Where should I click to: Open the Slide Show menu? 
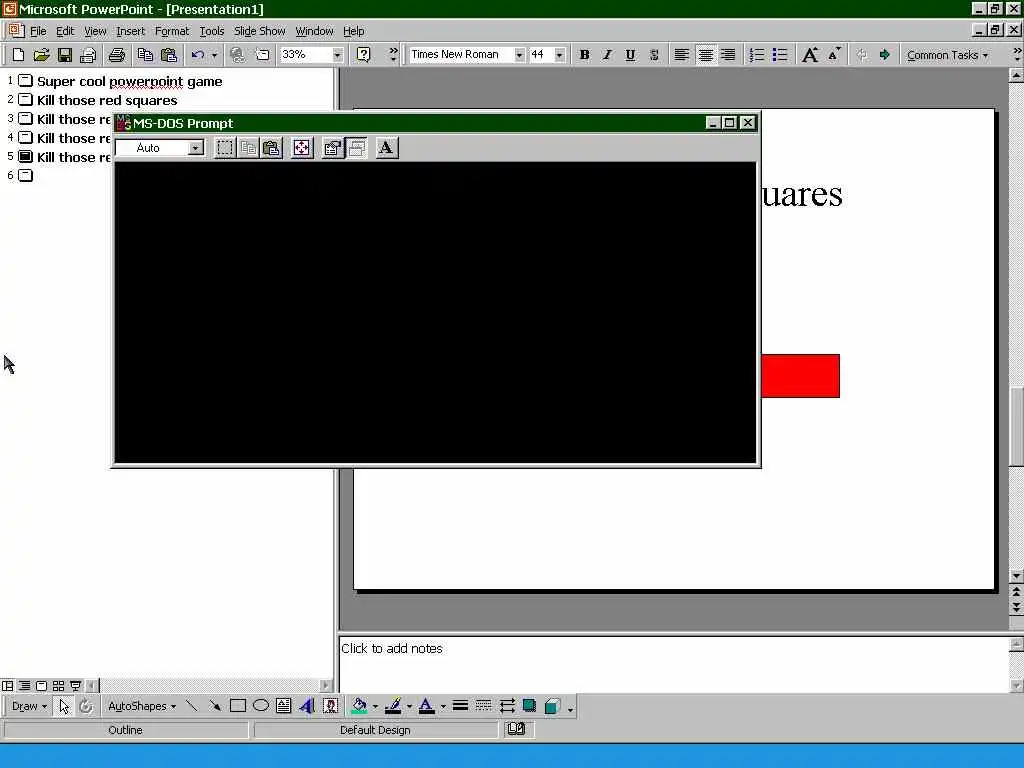point(259,31)
